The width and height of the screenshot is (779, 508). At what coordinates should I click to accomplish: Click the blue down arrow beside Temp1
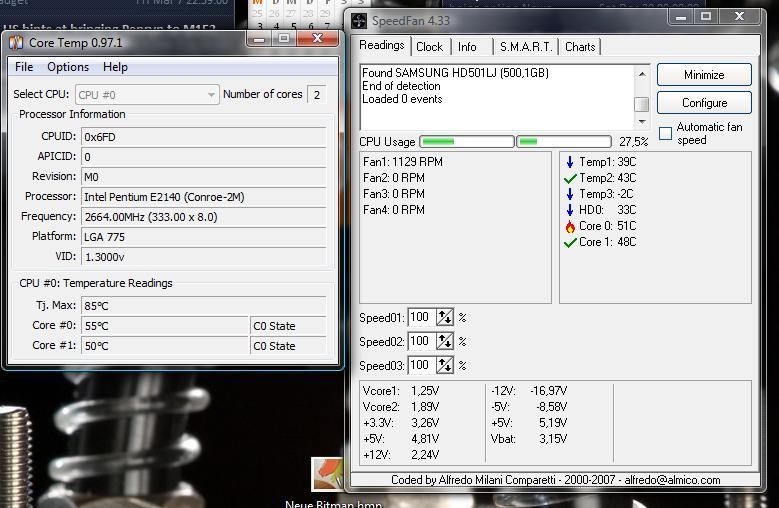click(x=570, y=162)
